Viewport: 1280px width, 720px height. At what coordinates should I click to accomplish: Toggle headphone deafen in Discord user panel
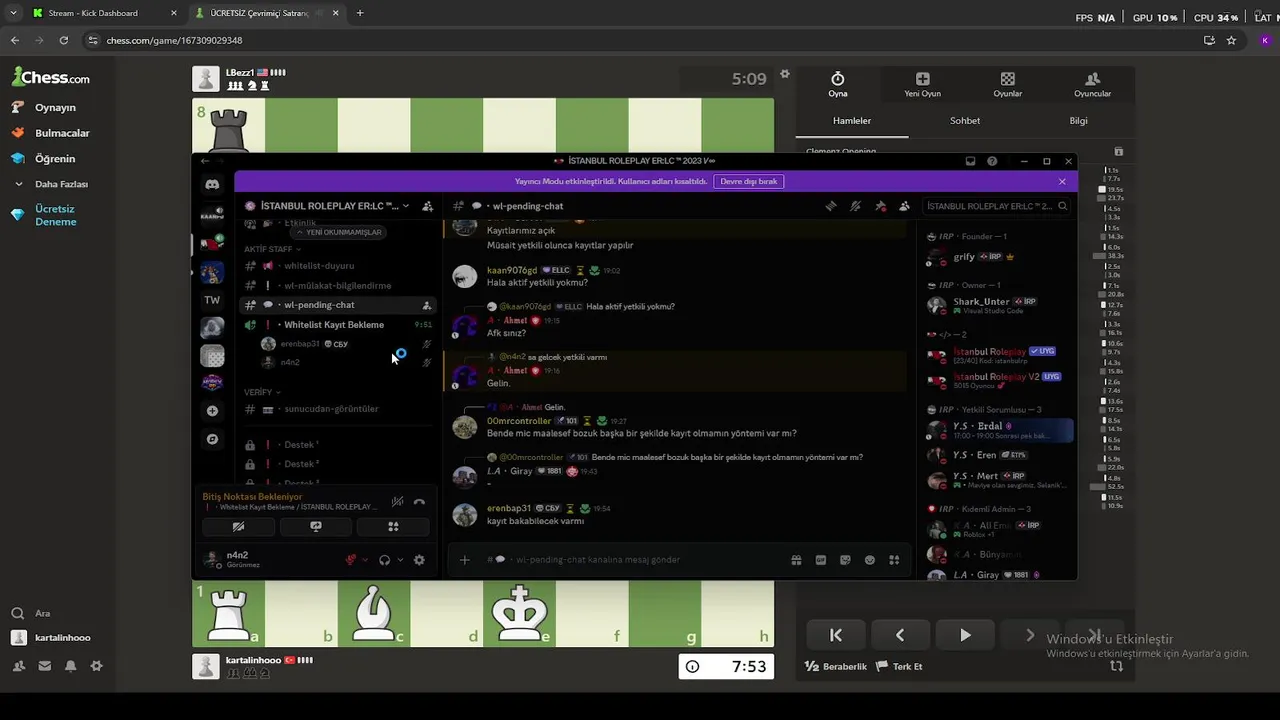pyautogui.click(x=384, y=560)
